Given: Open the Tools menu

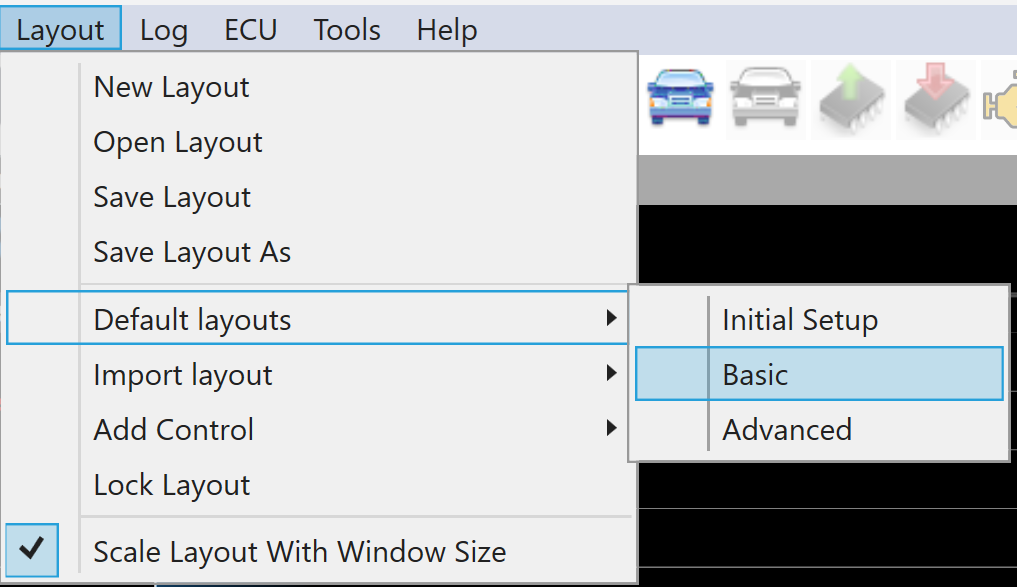Looking at the screenshot, I should pos(347,30).
